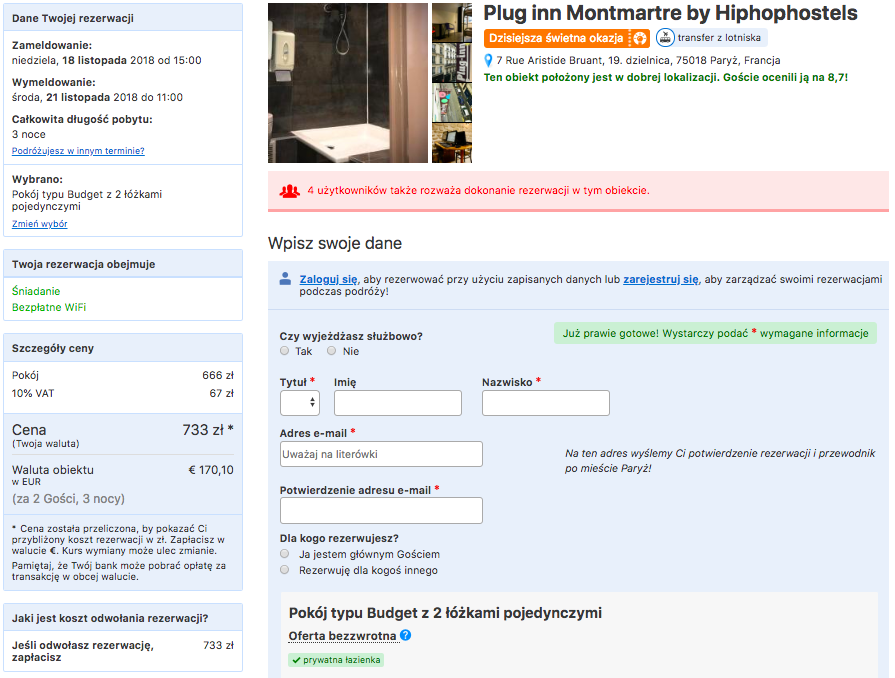Open the Zaloguj się link
The height and width of the screenshot is (678, 895).
click(x=329, y=279)
